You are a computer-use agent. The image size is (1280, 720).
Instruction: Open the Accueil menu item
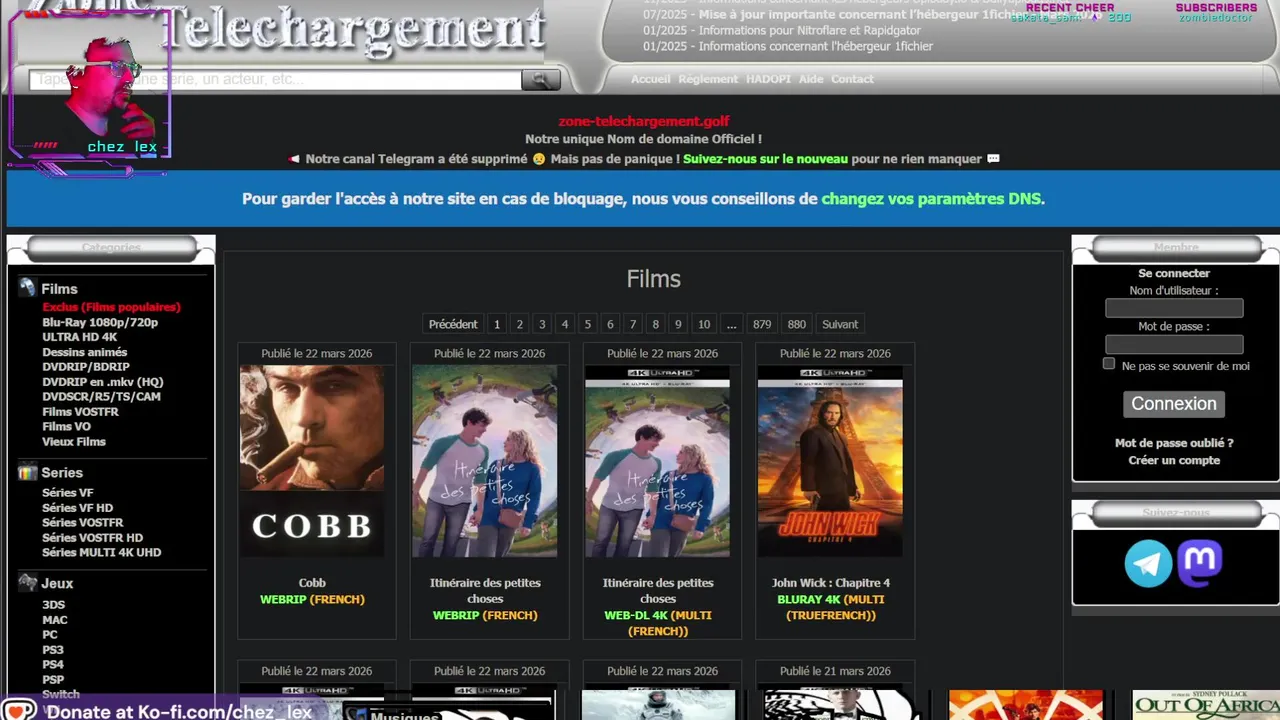point(650,79)
